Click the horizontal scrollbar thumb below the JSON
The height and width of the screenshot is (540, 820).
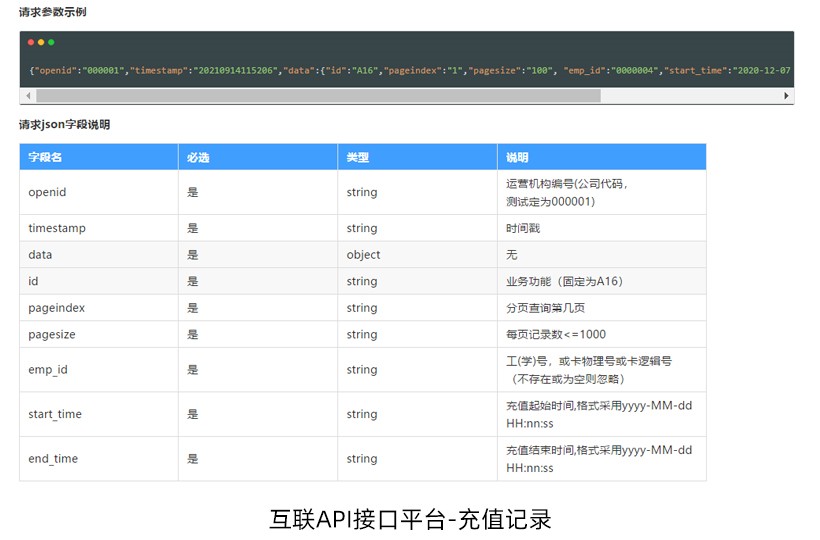[x=318, y=96]
